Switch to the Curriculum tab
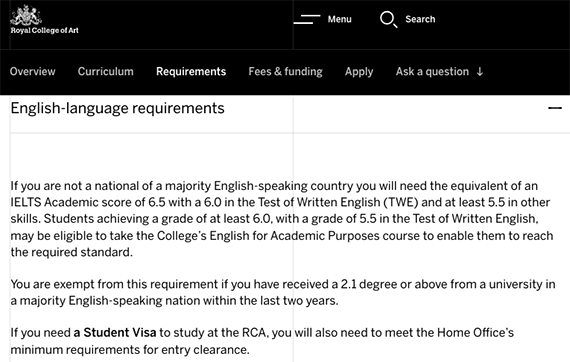This screenshot has width=570, height=362. coord(106,72)
